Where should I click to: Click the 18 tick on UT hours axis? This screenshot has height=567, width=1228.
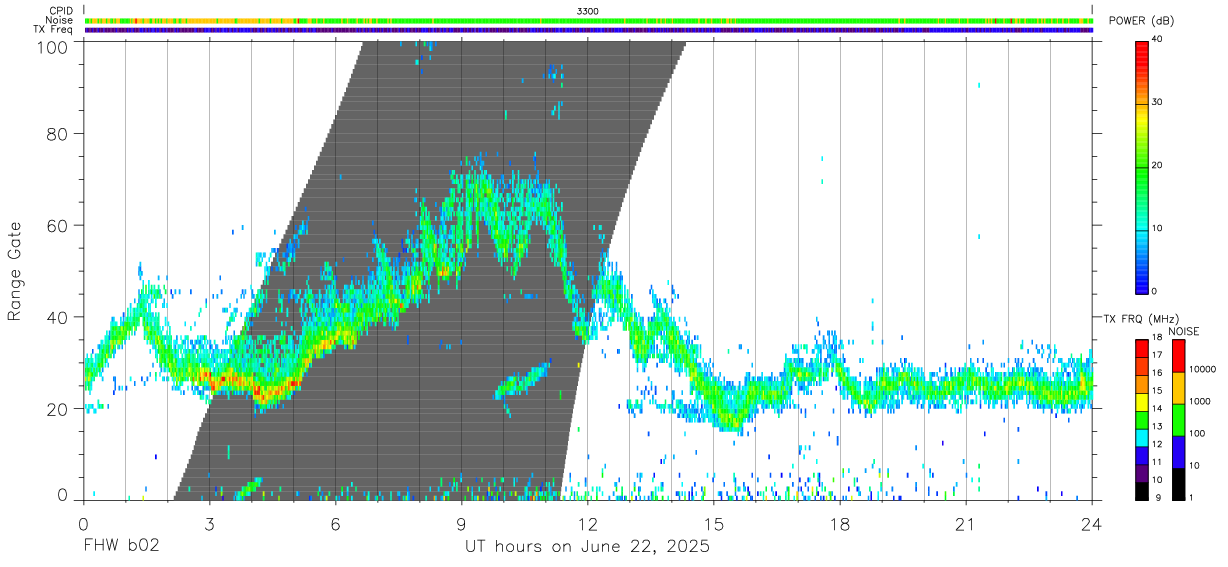839,523
